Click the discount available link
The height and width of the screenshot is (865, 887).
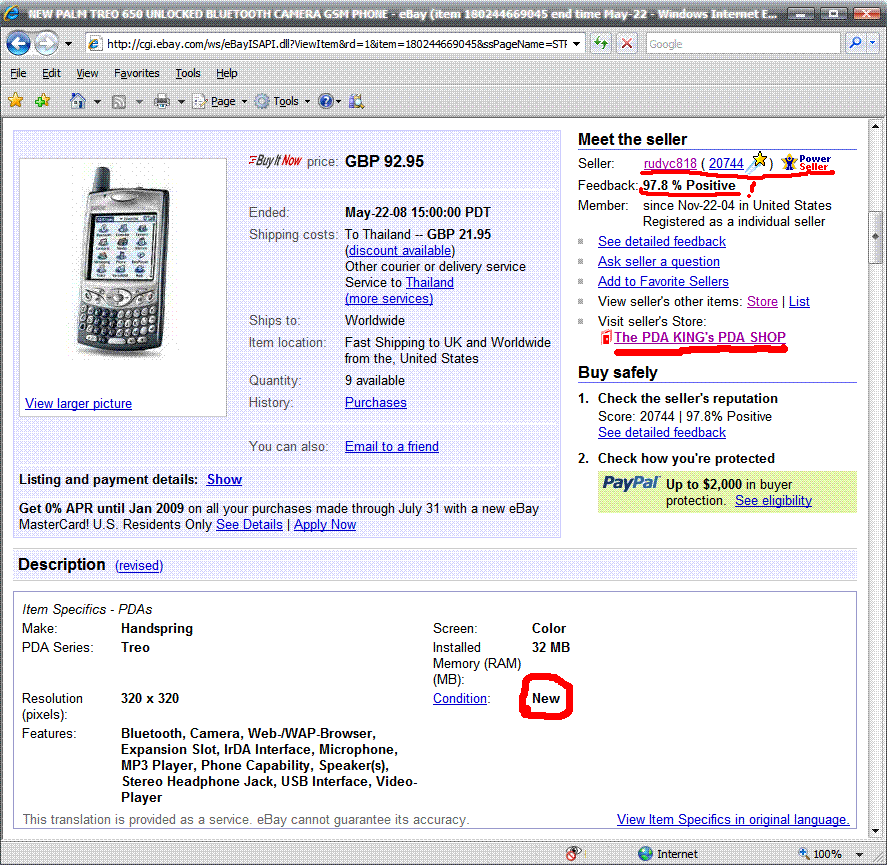(400, 251)
